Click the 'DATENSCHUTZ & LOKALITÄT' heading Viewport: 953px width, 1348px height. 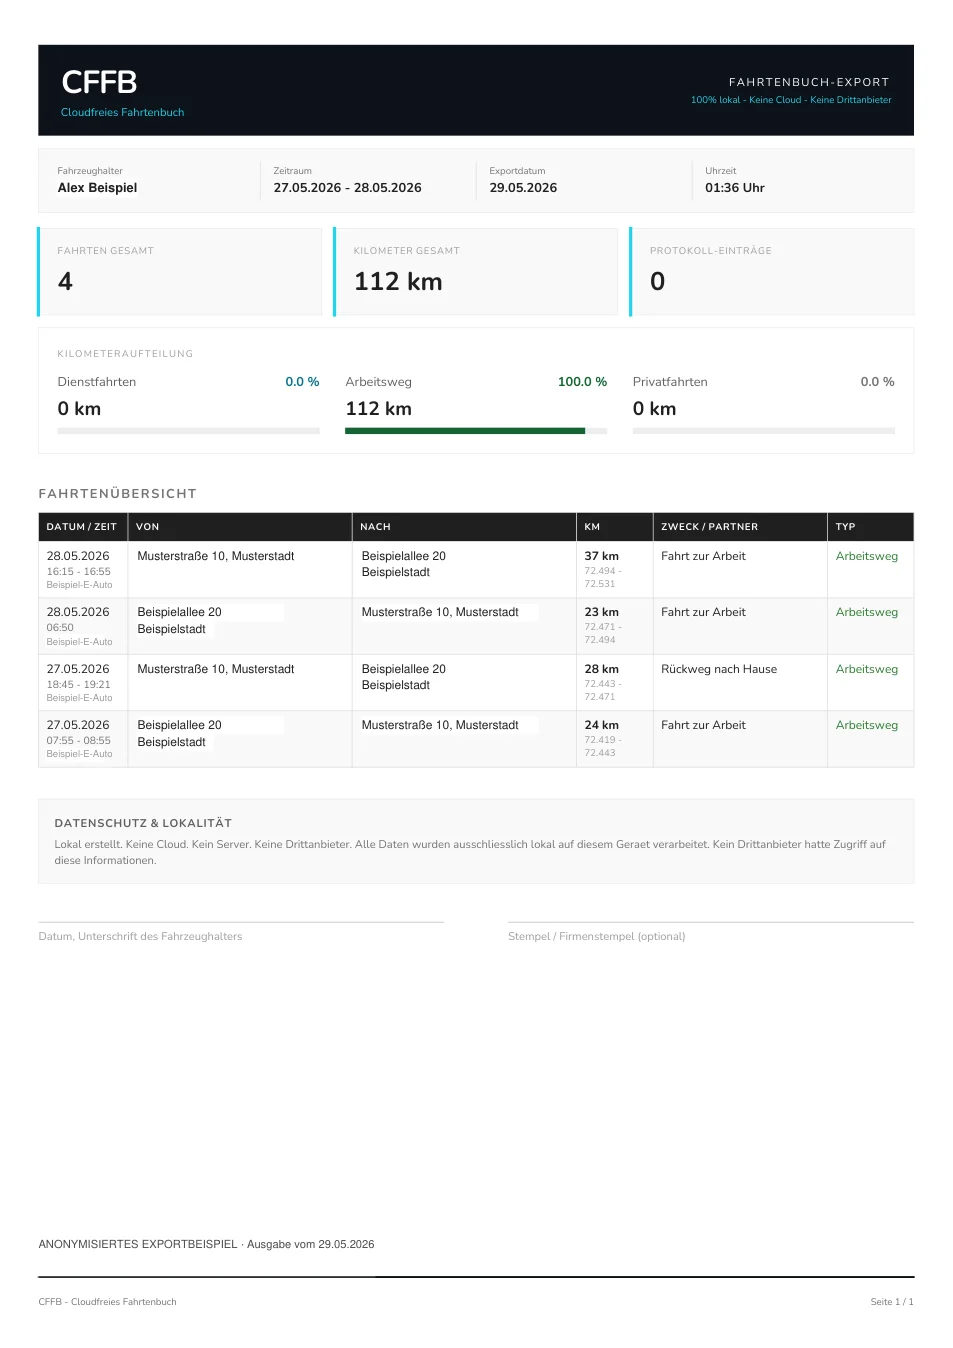pyautogui.click(x=143, y=823)
